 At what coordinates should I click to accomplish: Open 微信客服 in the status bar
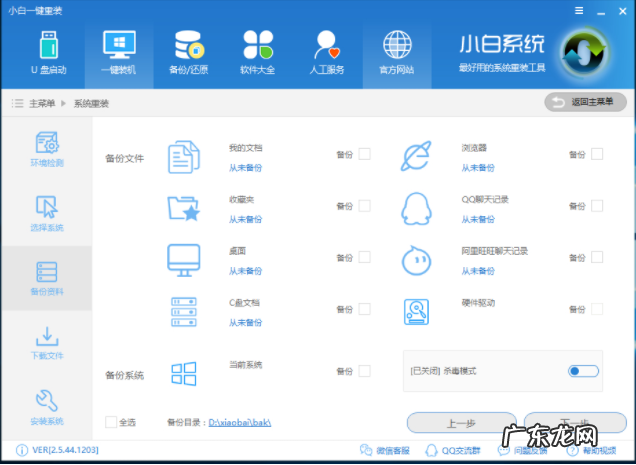[x=385, y=450]
